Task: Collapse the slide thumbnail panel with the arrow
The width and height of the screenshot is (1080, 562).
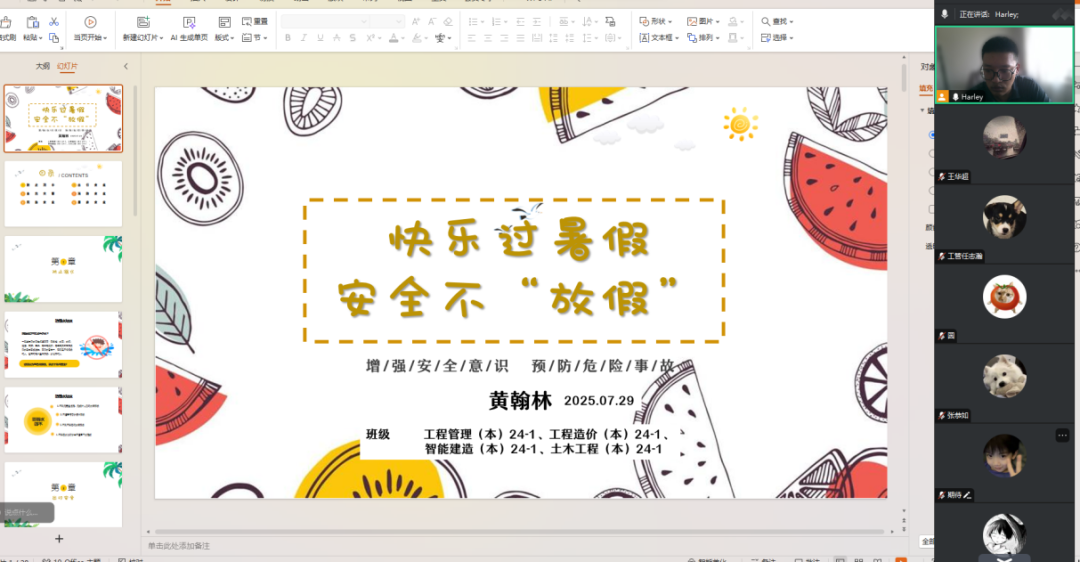Action: (125, 66)
